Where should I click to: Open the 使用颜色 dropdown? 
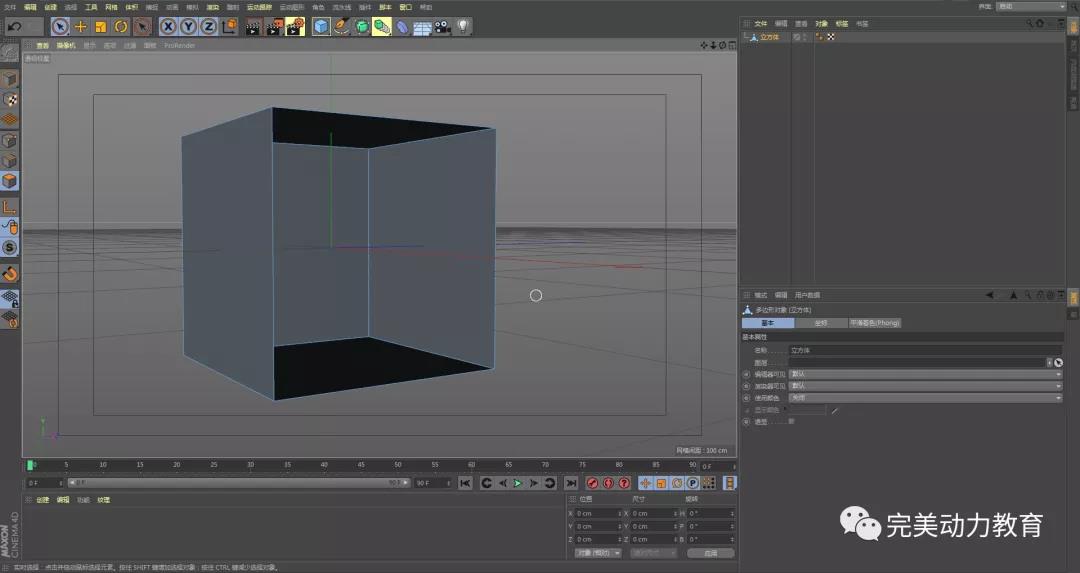925,397
